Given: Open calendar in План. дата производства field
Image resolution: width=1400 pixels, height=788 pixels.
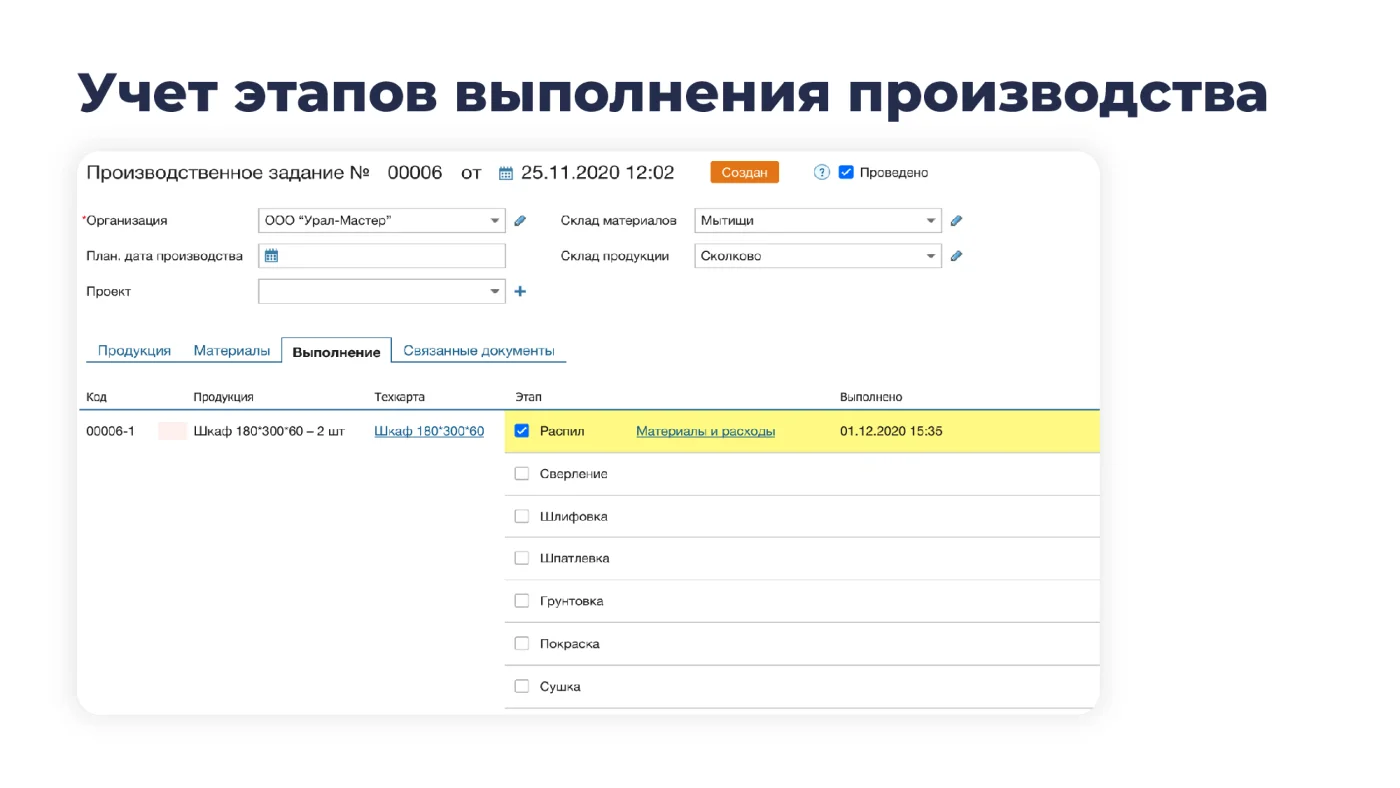Looking at the screenshot, I should pos(271,256).
